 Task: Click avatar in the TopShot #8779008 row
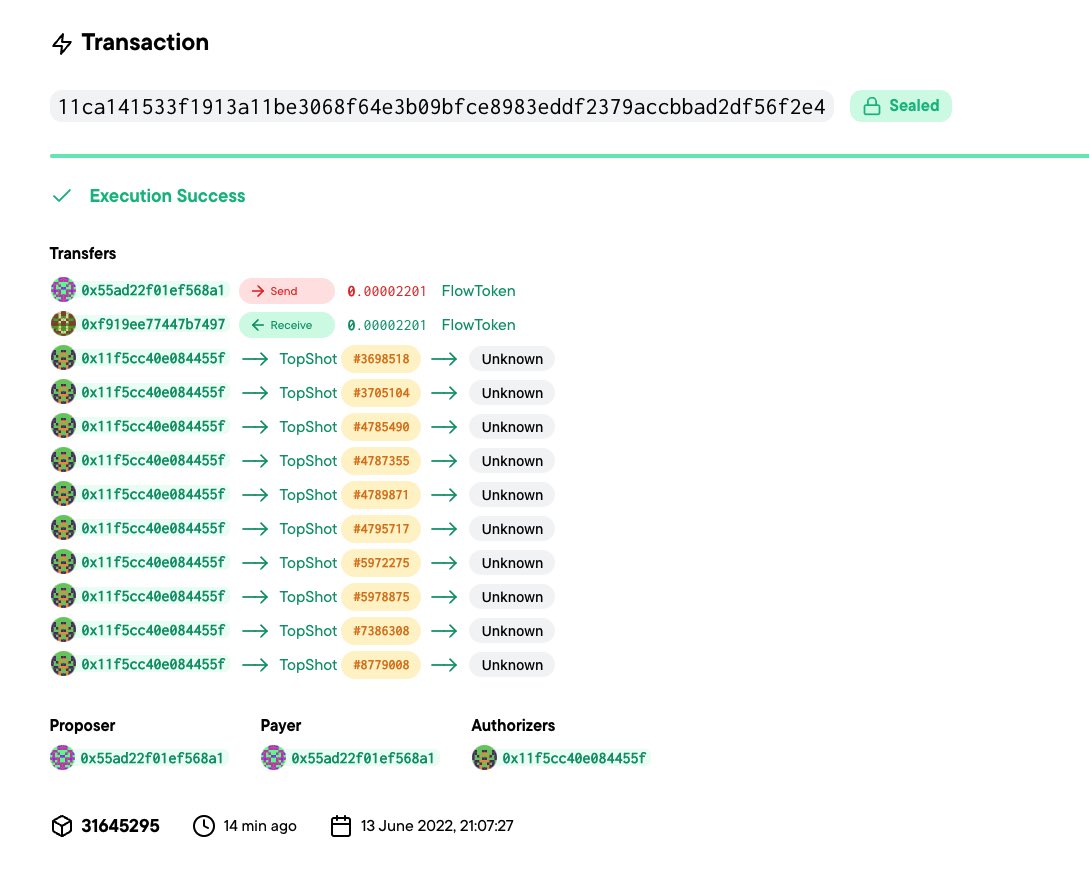(x=63, y=663)
